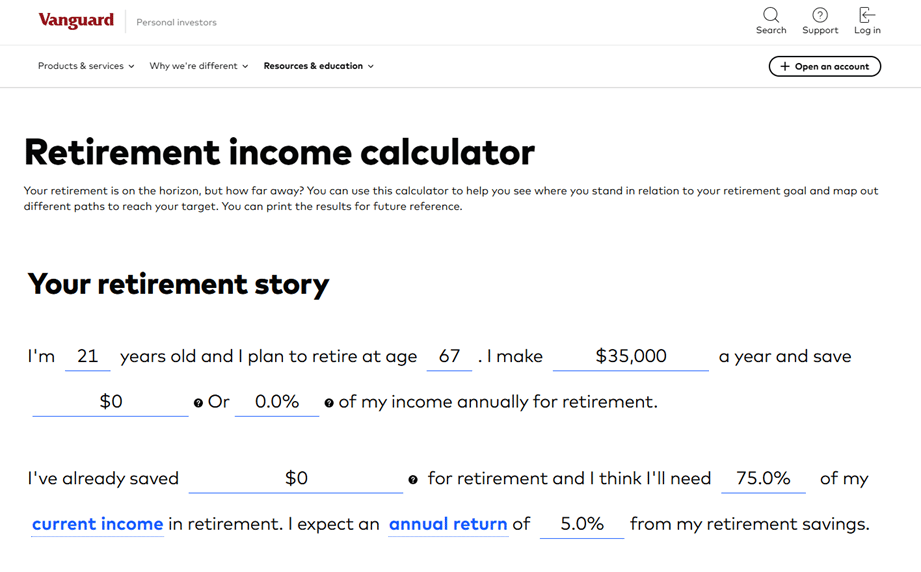Expand Resources & education menu
This screenshot has width=921, height=572.
point(319,66)
